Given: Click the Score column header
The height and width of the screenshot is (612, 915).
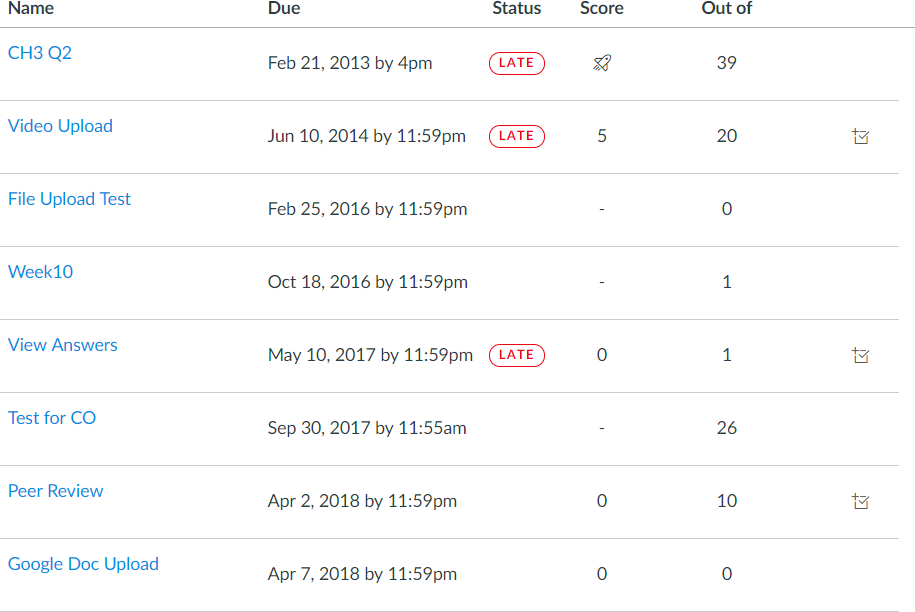Looking at the screenshot, I should pyautogui.click(x=601, y=9).
